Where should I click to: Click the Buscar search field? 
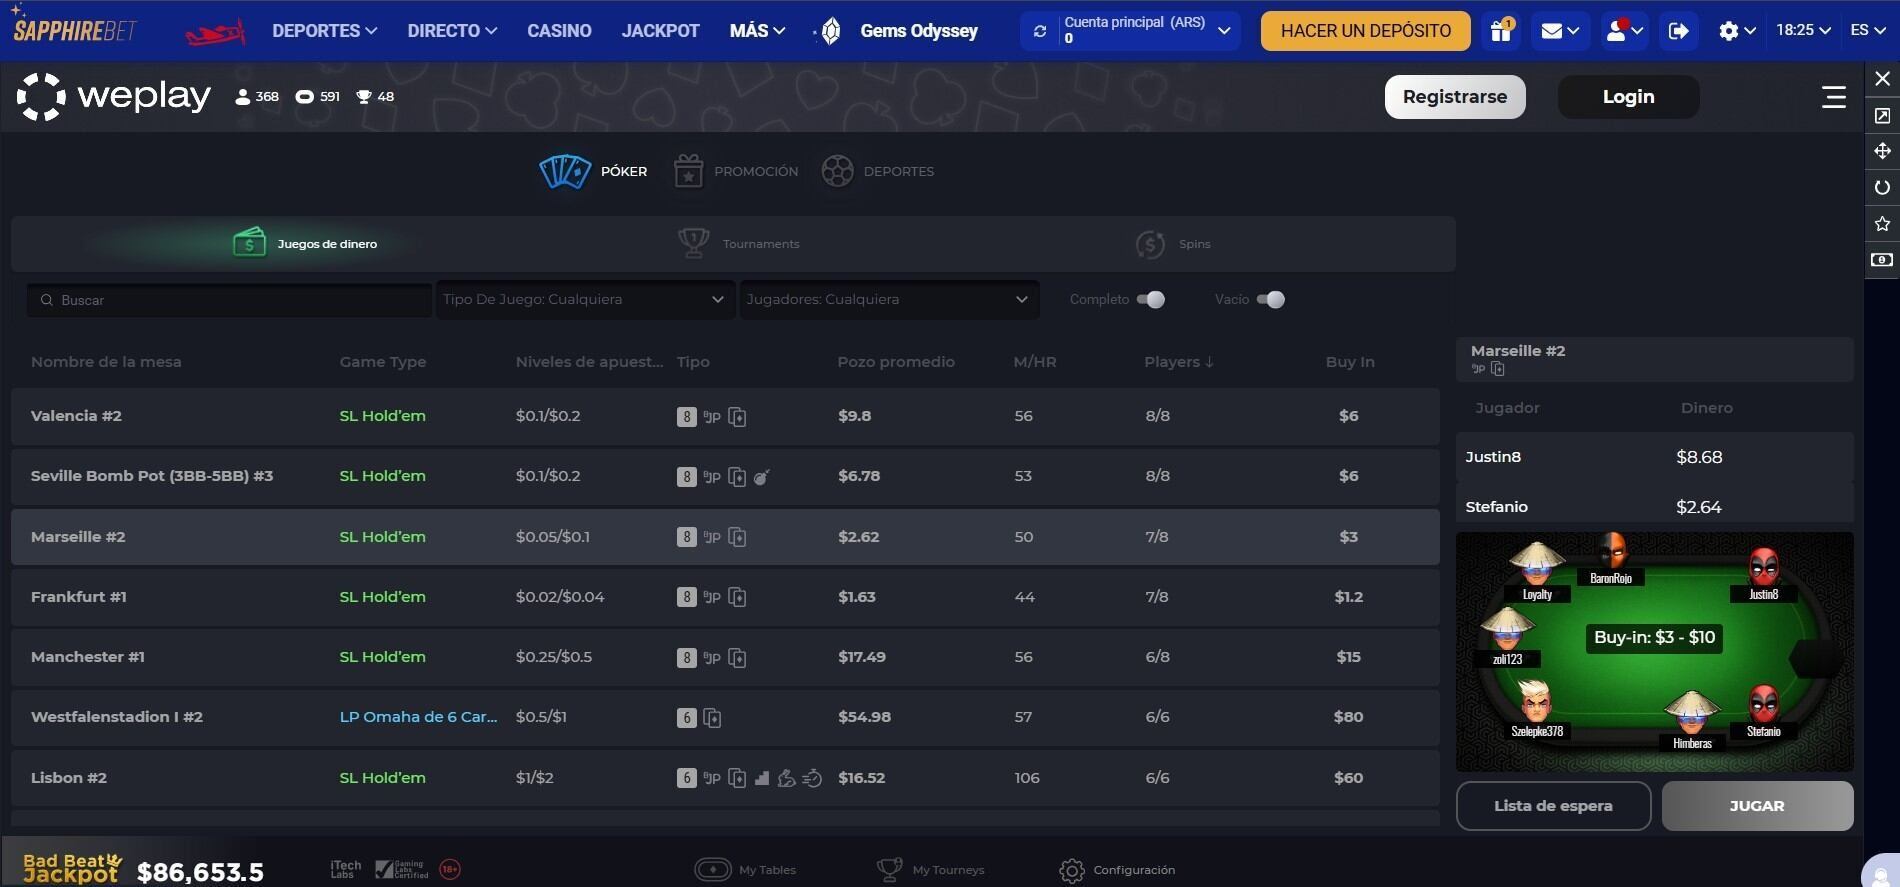coord(229,300)
